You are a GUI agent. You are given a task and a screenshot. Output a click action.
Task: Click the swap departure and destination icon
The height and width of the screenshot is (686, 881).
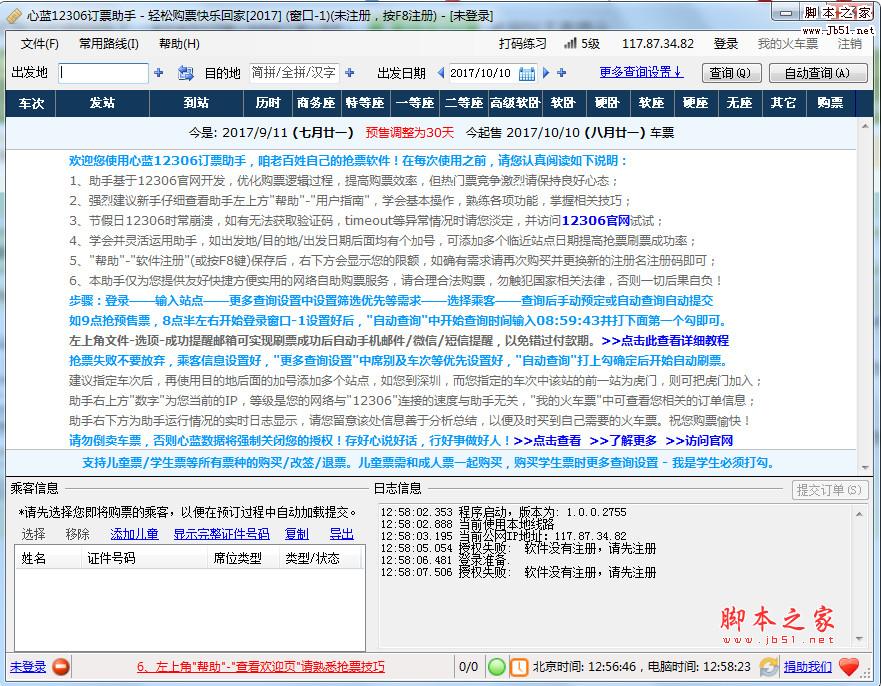pos(185,73)
